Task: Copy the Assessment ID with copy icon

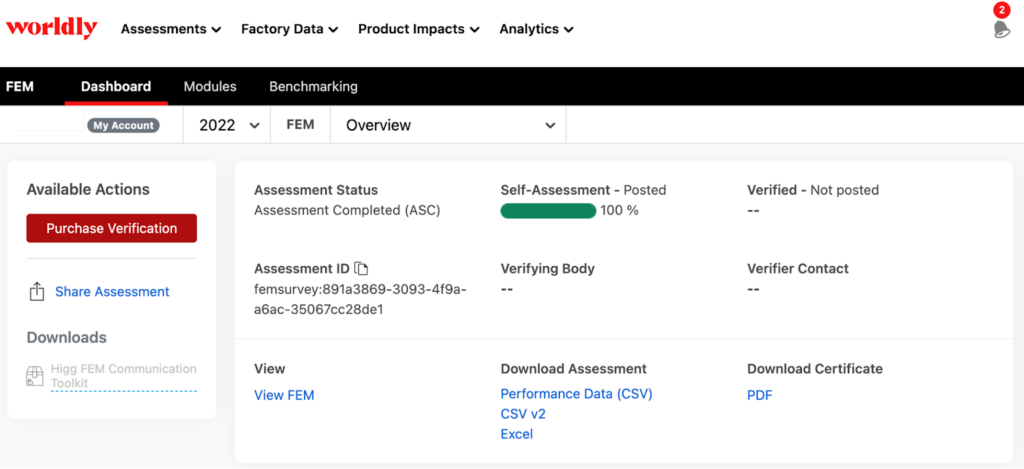Action: pyautogui.click(x=361, y=268)
